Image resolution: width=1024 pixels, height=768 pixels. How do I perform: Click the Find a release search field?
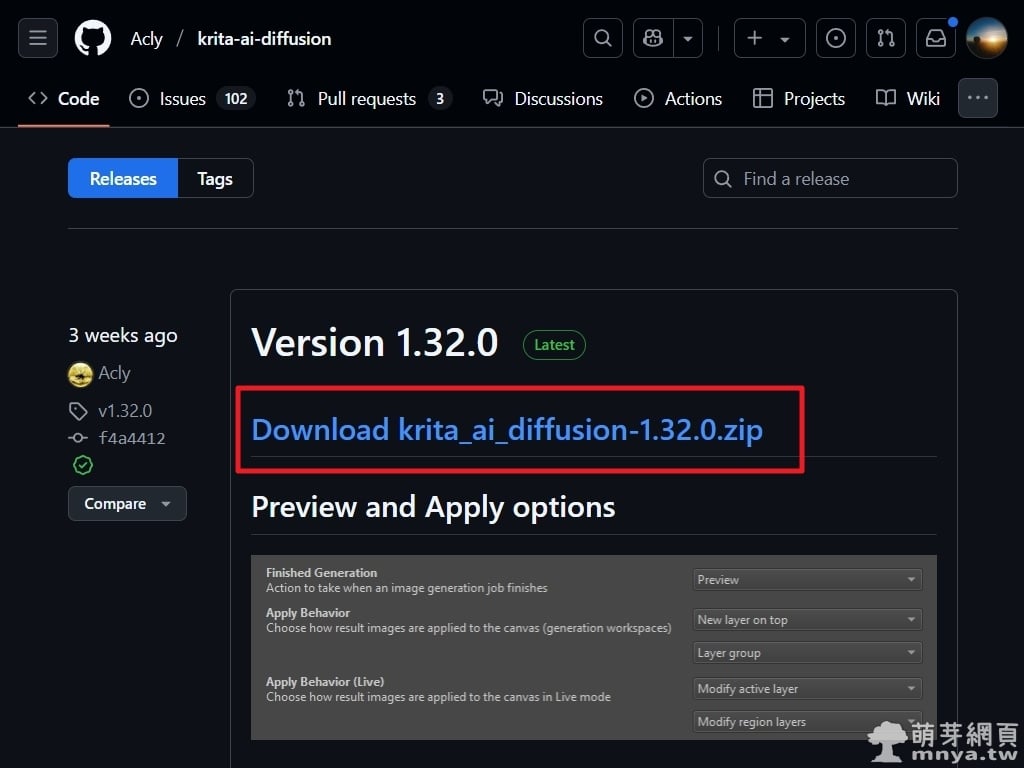pyautogui.click(x=830, y=179)
